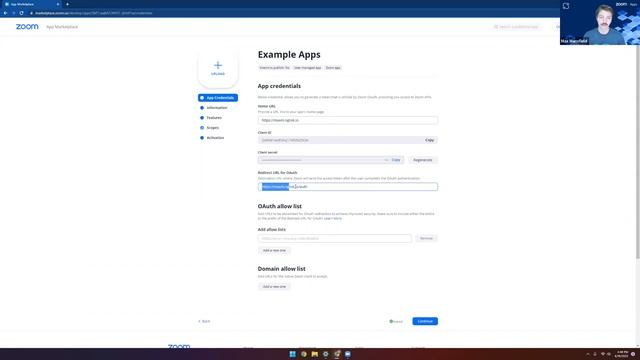This screenshot has width=640, height=360.
Task: Close the App Marketplace browser tab
Action: (58, 4)
